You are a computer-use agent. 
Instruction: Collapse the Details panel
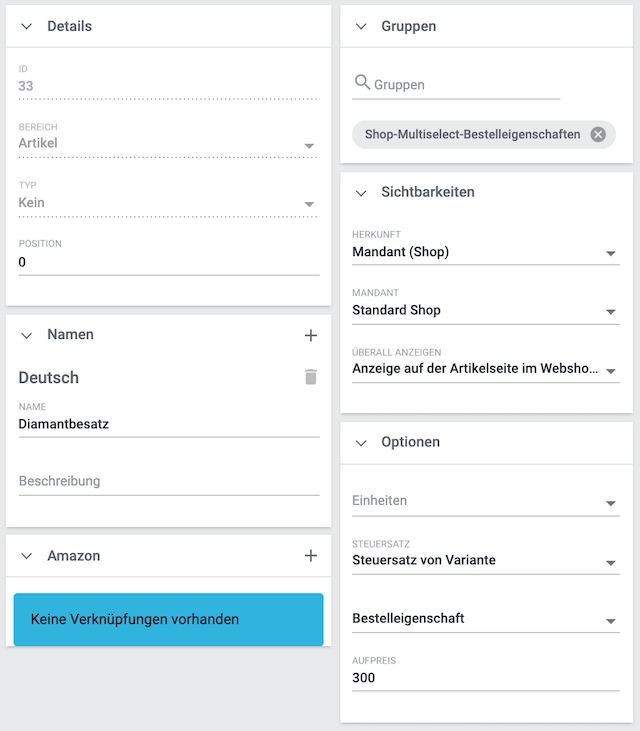[27, 27]
